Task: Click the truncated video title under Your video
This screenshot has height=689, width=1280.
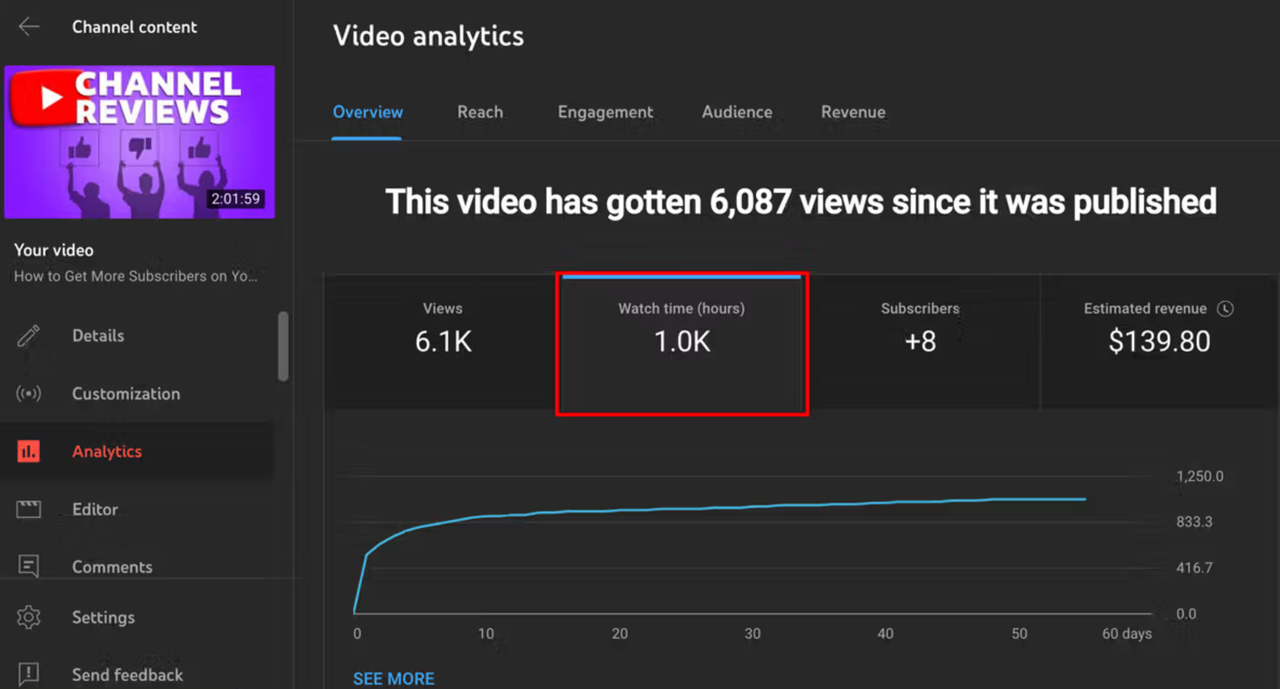Action: pos(135,276)
